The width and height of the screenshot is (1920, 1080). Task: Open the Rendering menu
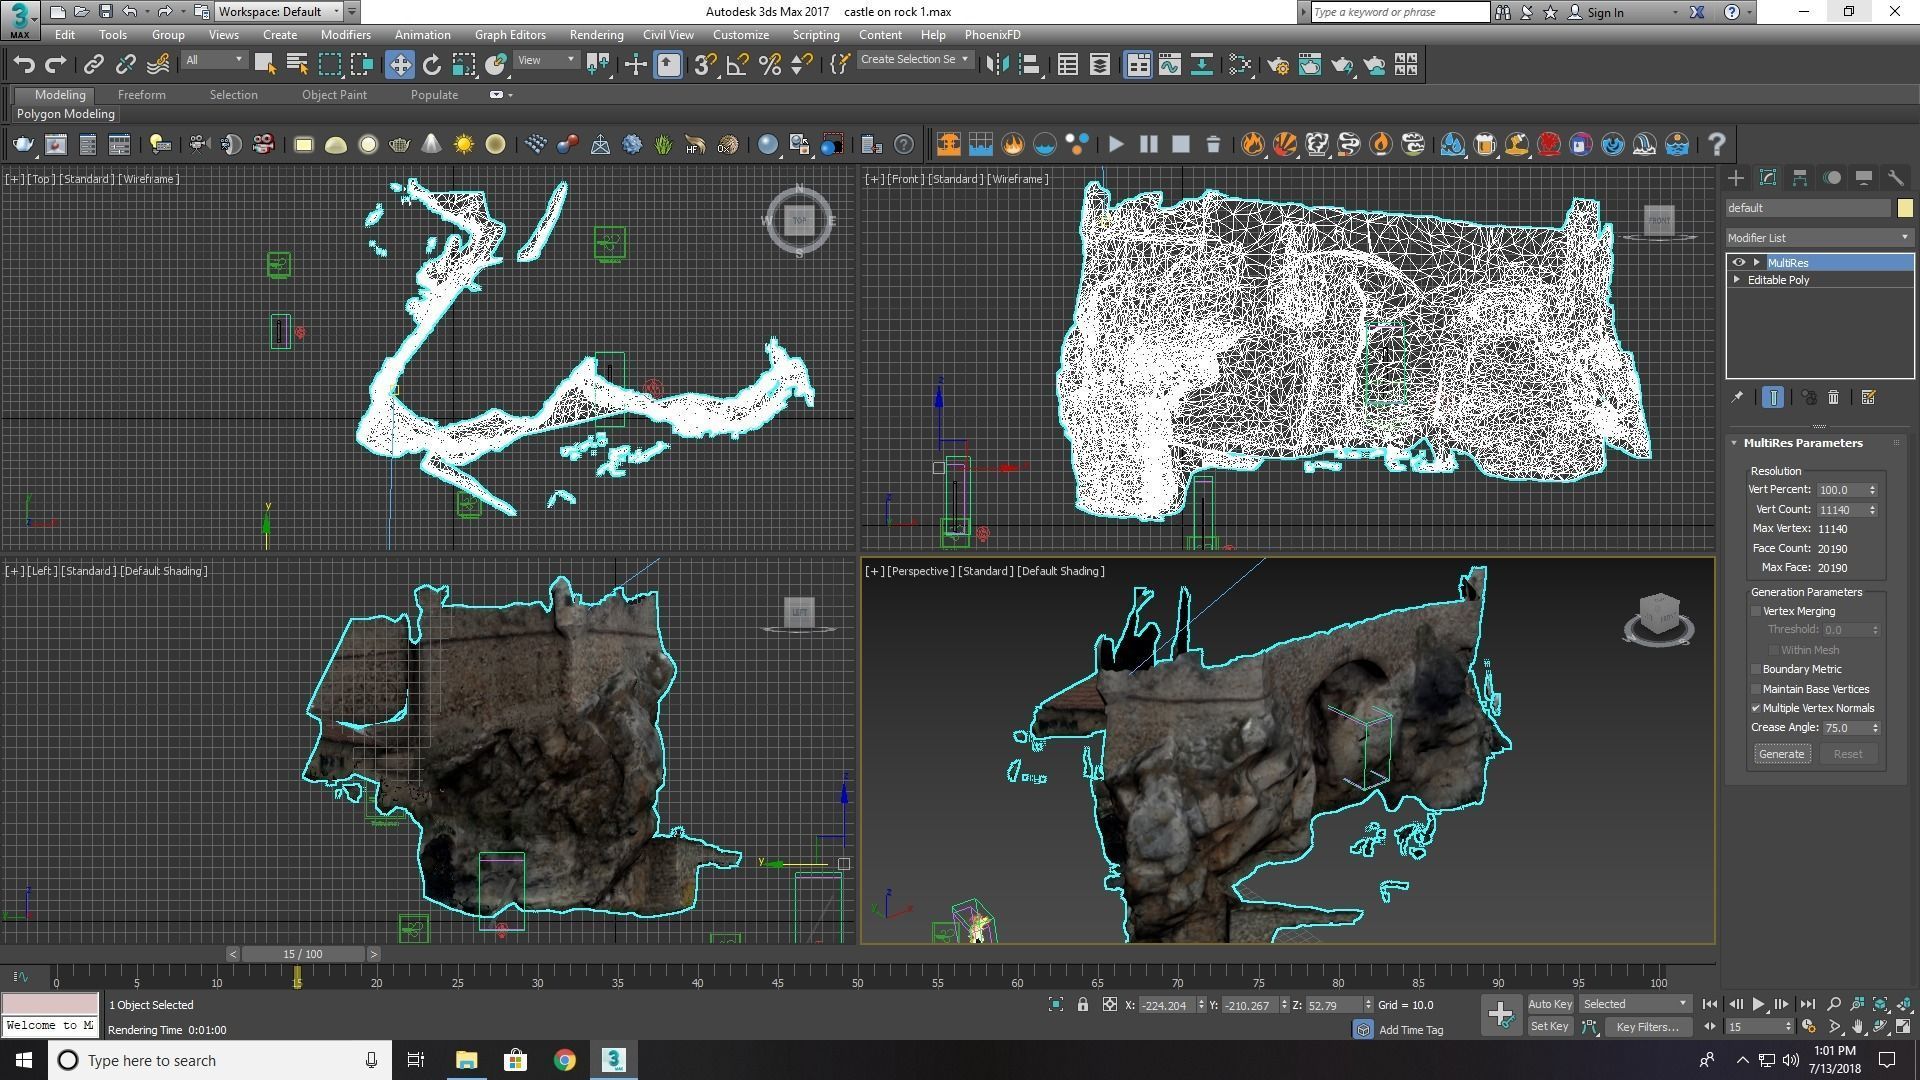[x=596, y=35]
